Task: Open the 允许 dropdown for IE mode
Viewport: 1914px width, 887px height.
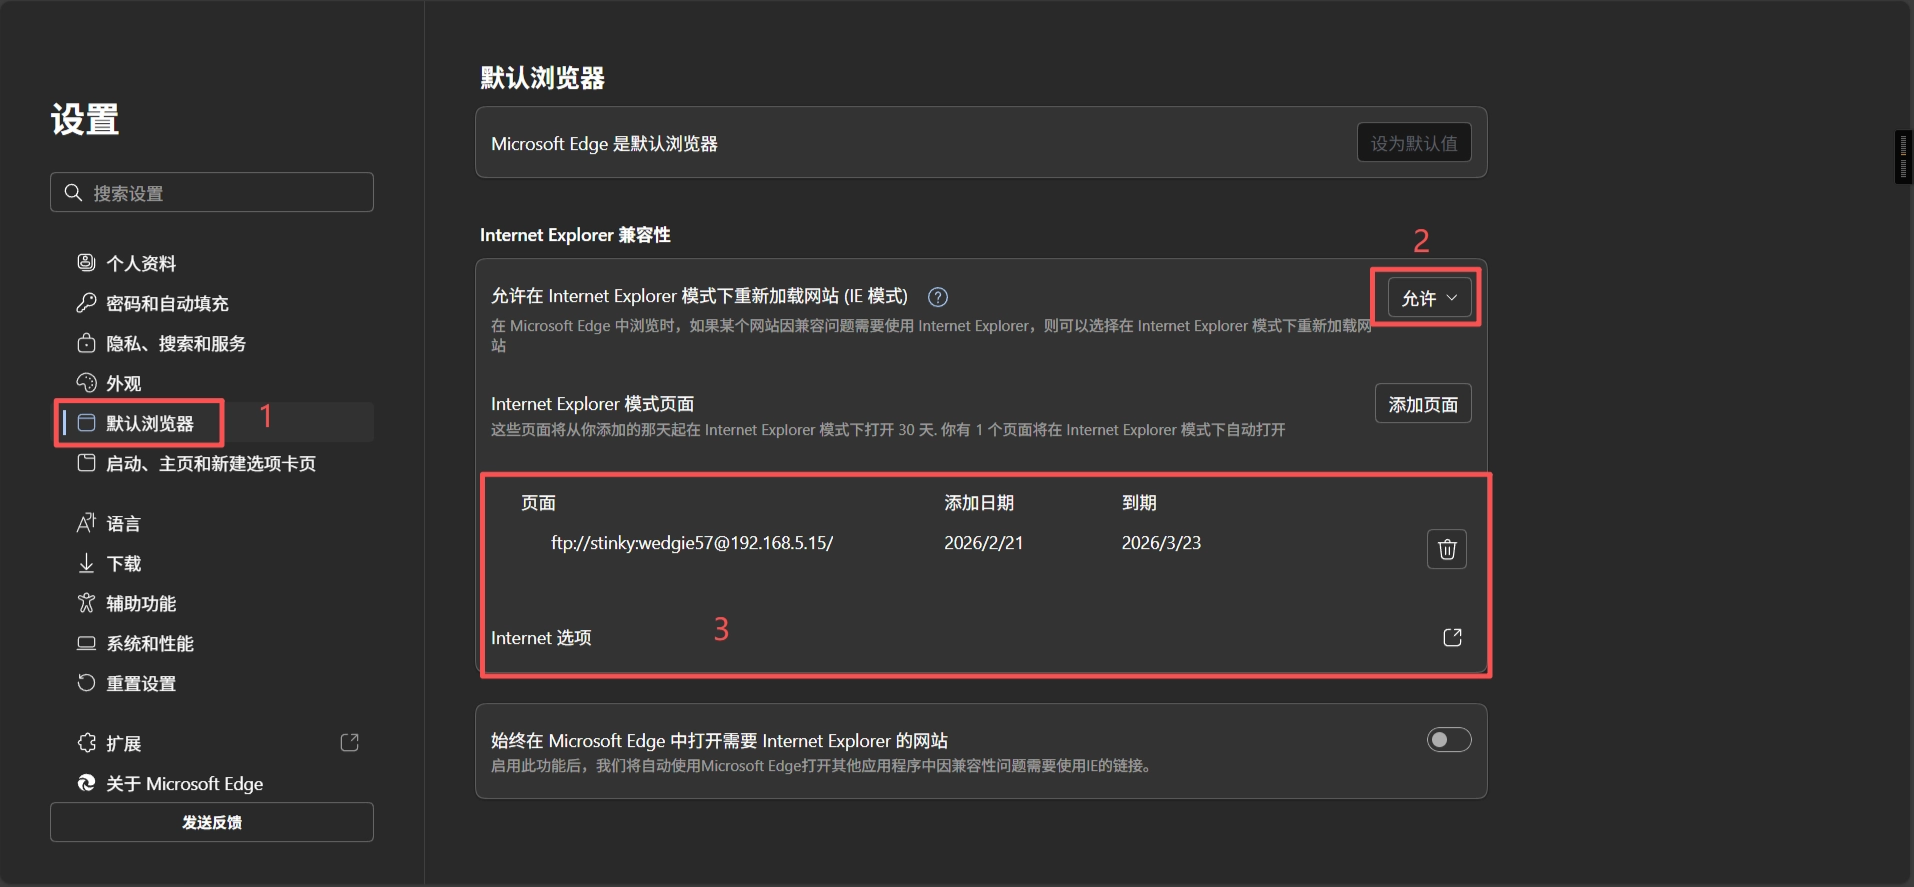Action: click(1429, 298)
